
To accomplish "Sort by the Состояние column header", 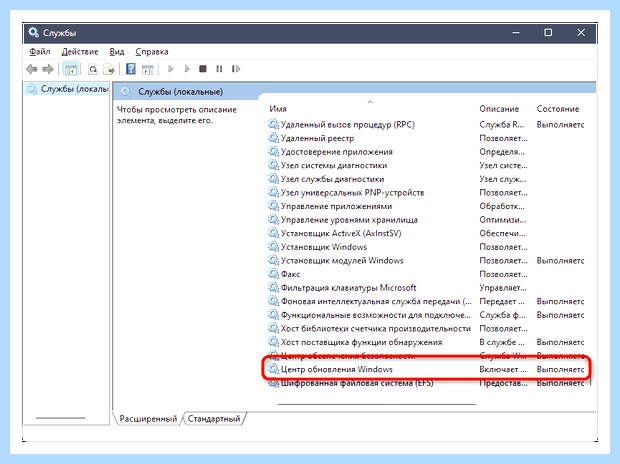I will pos(558,109).
